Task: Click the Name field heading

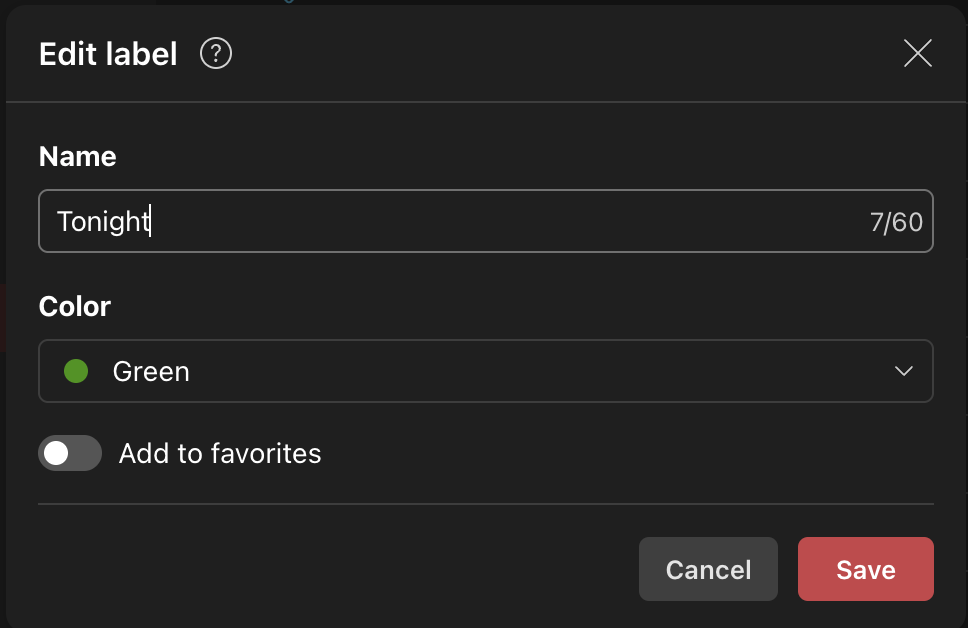Action: (77, 156)
